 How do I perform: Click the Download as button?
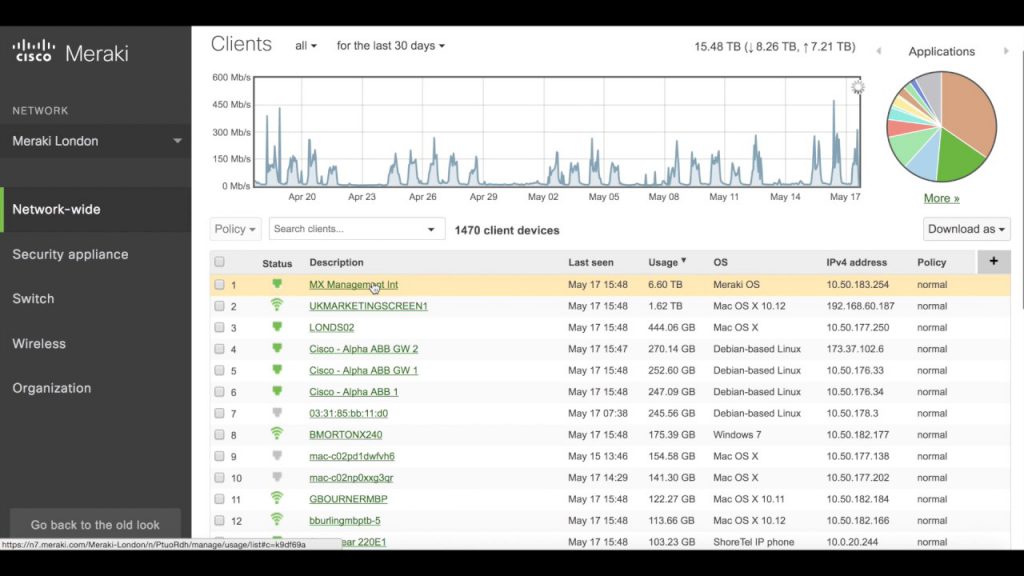coord(966,229)
